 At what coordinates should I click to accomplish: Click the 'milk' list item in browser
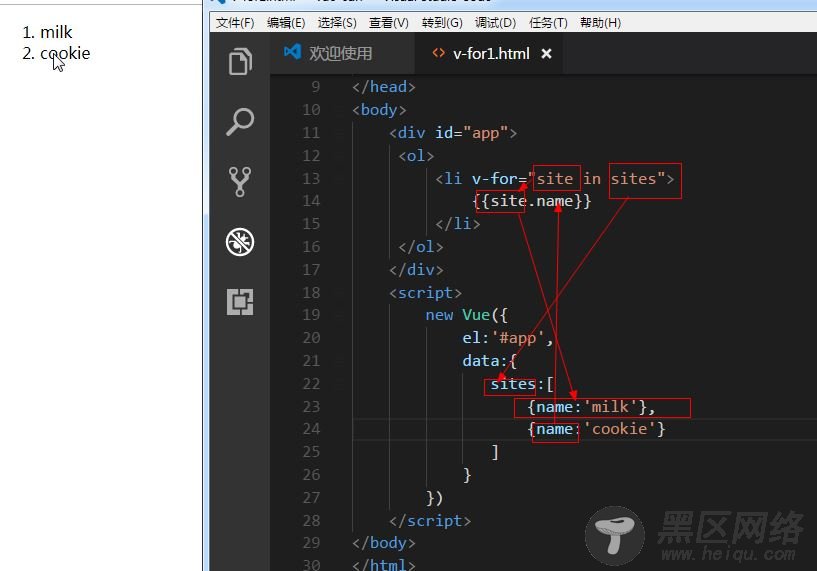click(x=56, y=32)
